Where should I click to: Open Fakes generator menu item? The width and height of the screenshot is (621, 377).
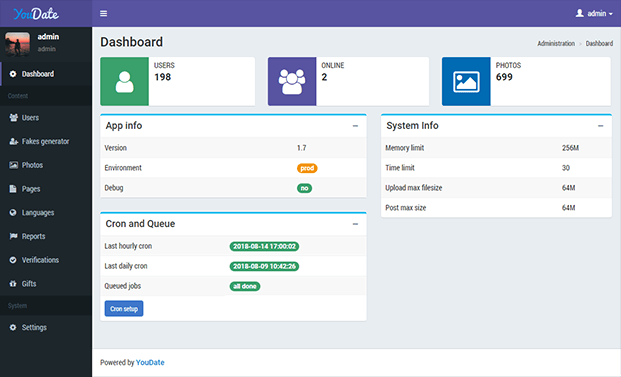click(x=46, y=141)
